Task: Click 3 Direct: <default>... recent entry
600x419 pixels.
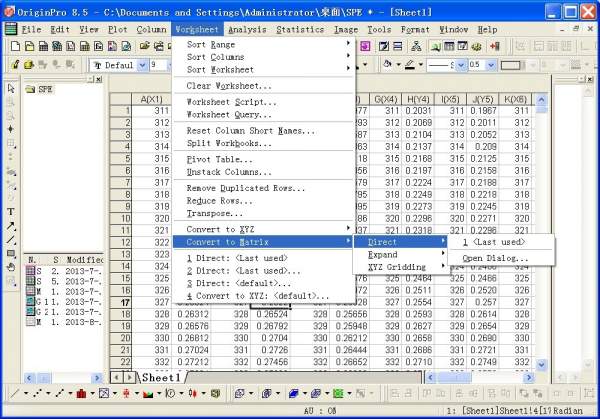Action: pyautogui.click(x=264, y=283)
